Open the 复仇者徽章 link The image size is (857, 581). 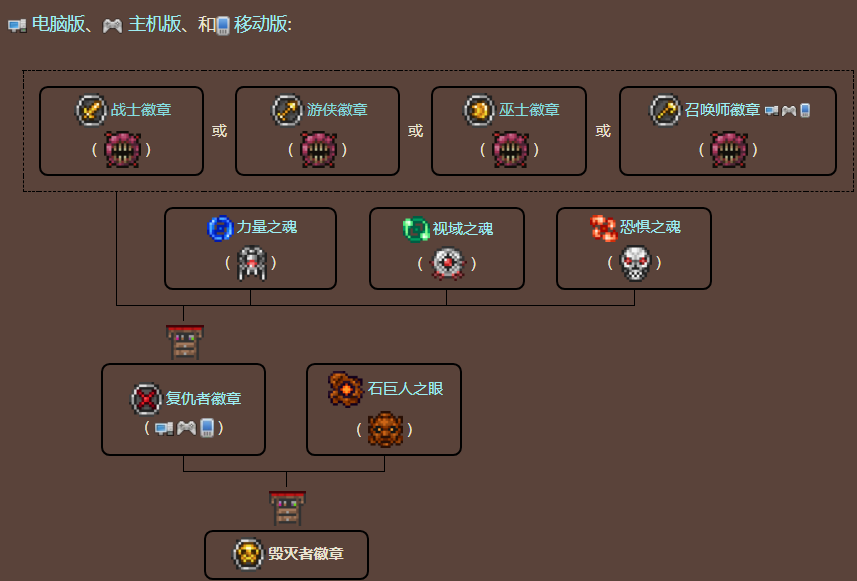coord(203,398)
